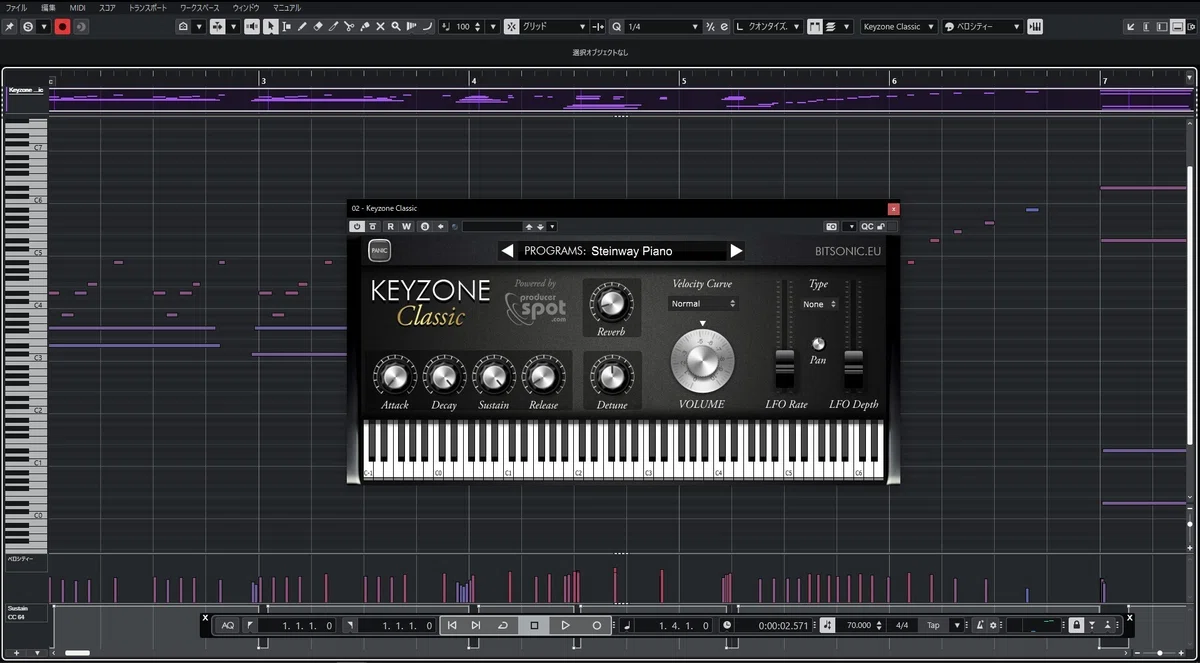Viewport: 1200px width, 663px height.
Task: Open insert velocity 100 dropdown arrow
Action: [x=493, y=26]
